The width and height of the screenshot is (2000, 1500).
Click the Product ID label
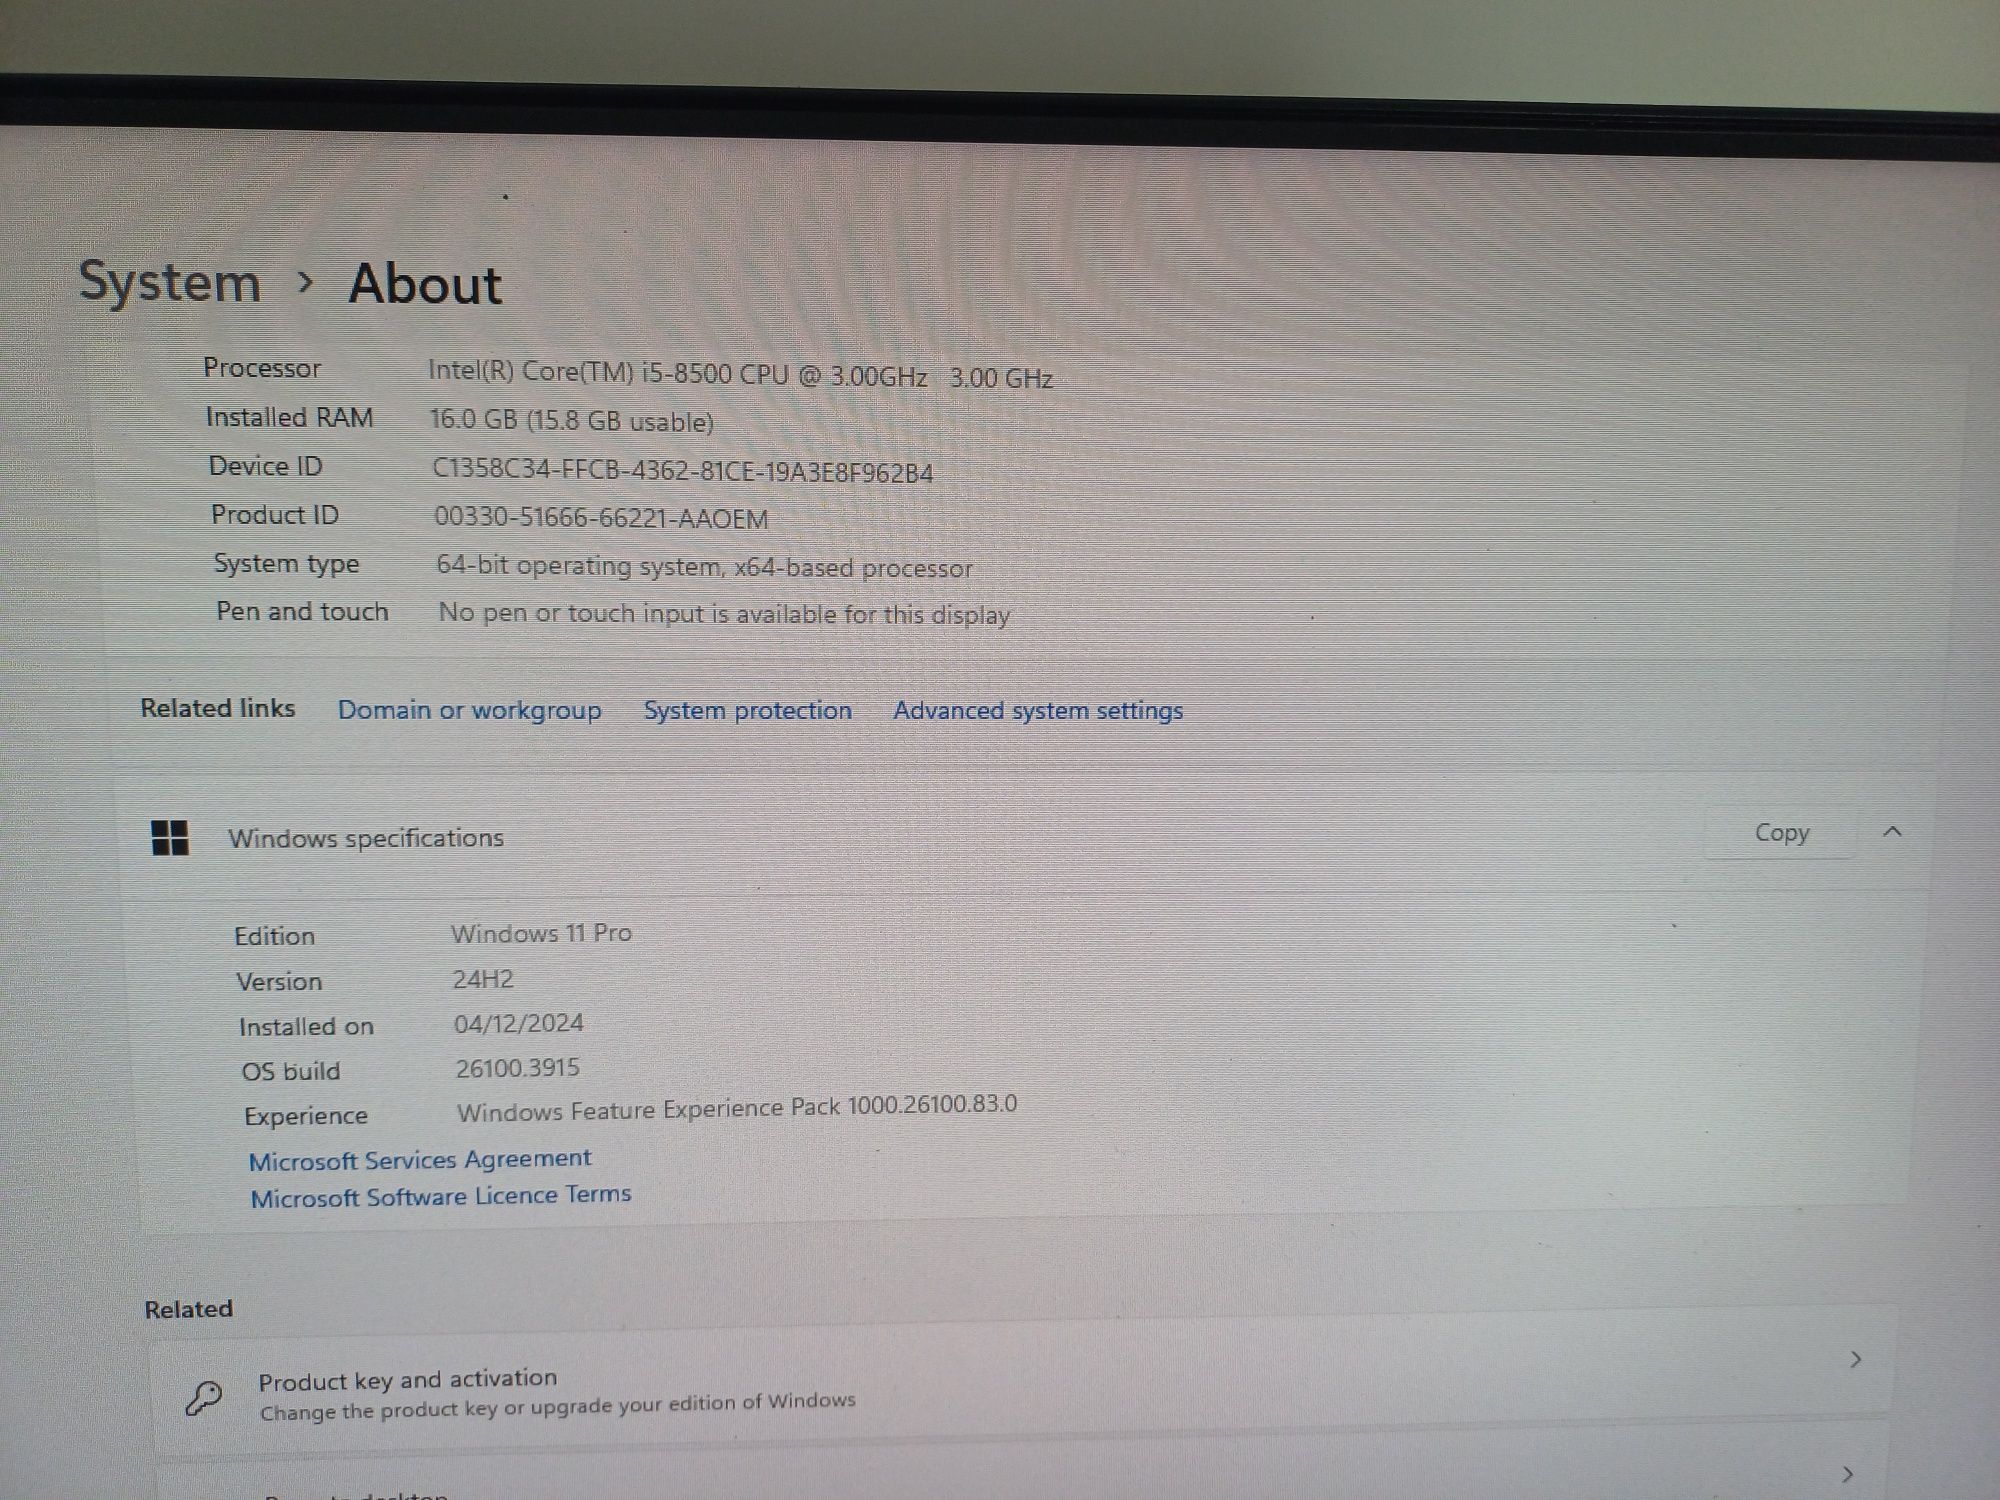(275, 515)
